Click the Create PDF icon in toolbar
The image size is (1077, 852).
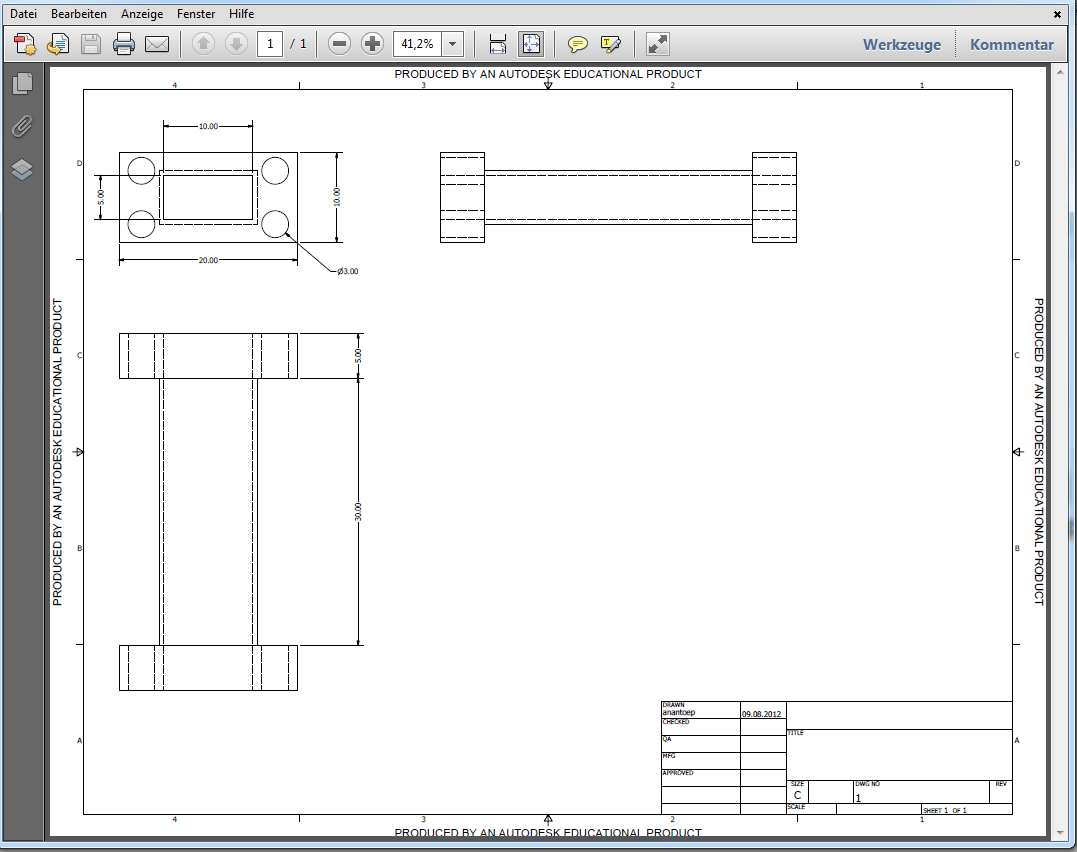pyautogui.click(x=25, y=44)
